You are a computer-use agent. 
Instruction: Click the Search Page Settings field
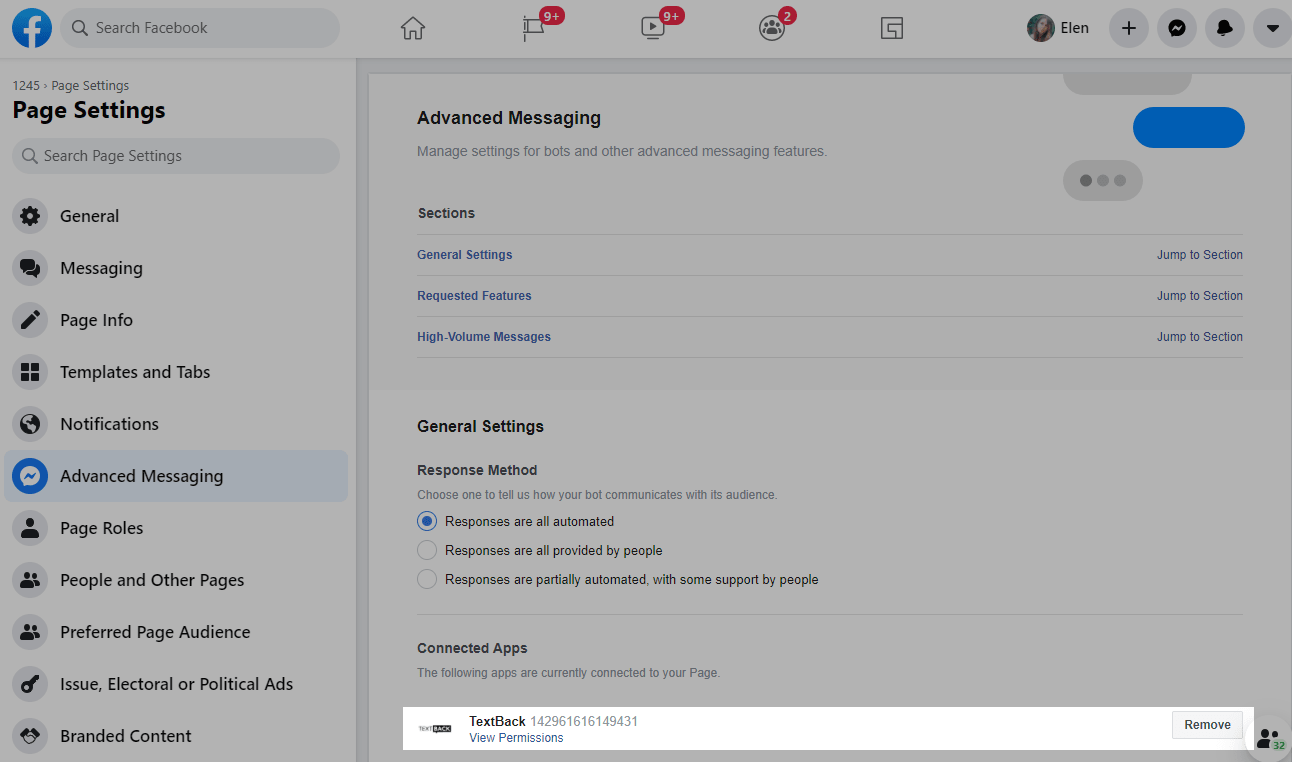coord(176,156)
